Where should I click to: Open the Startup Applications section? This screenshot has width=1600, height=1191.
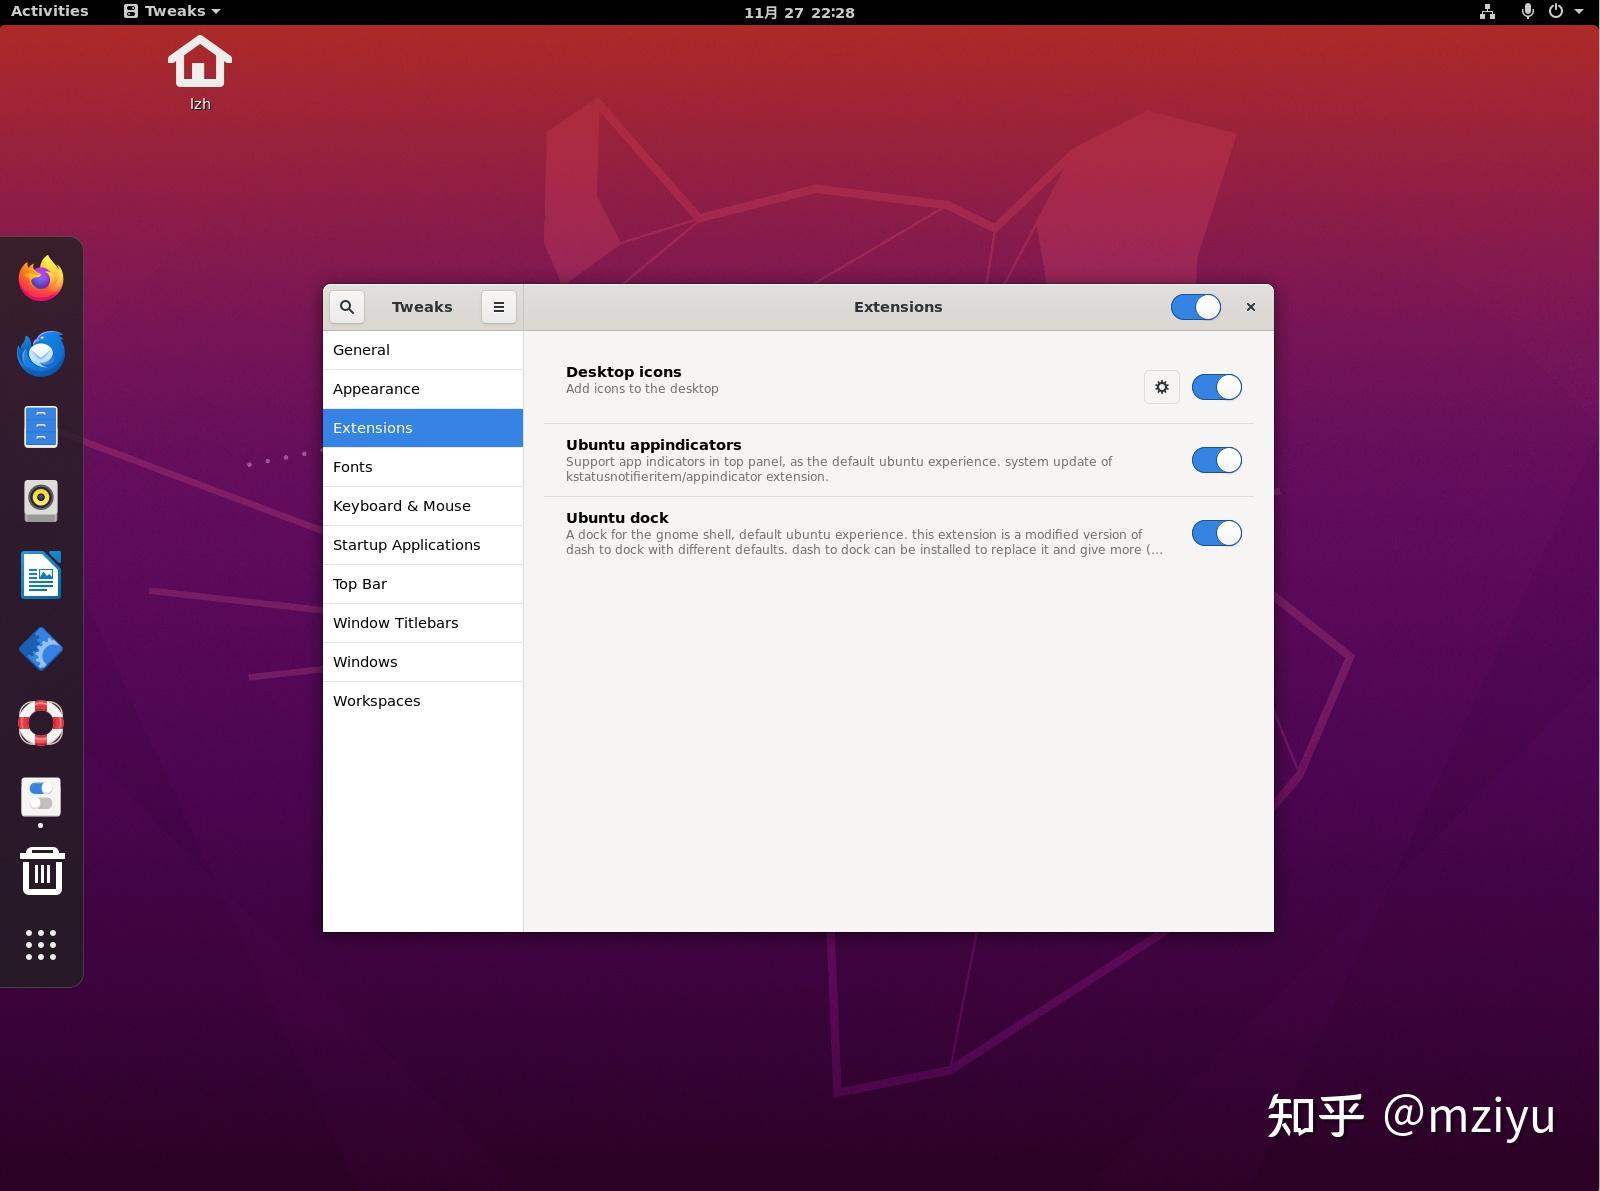tap(407, 544)
